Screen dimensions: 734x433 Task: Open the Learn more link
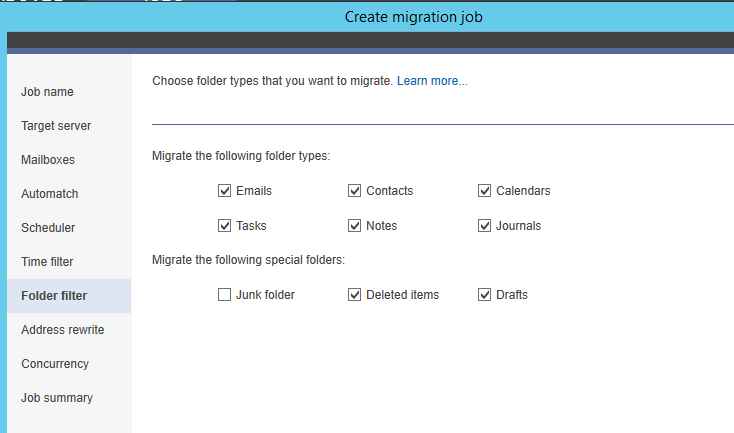(x=432, y=81)
